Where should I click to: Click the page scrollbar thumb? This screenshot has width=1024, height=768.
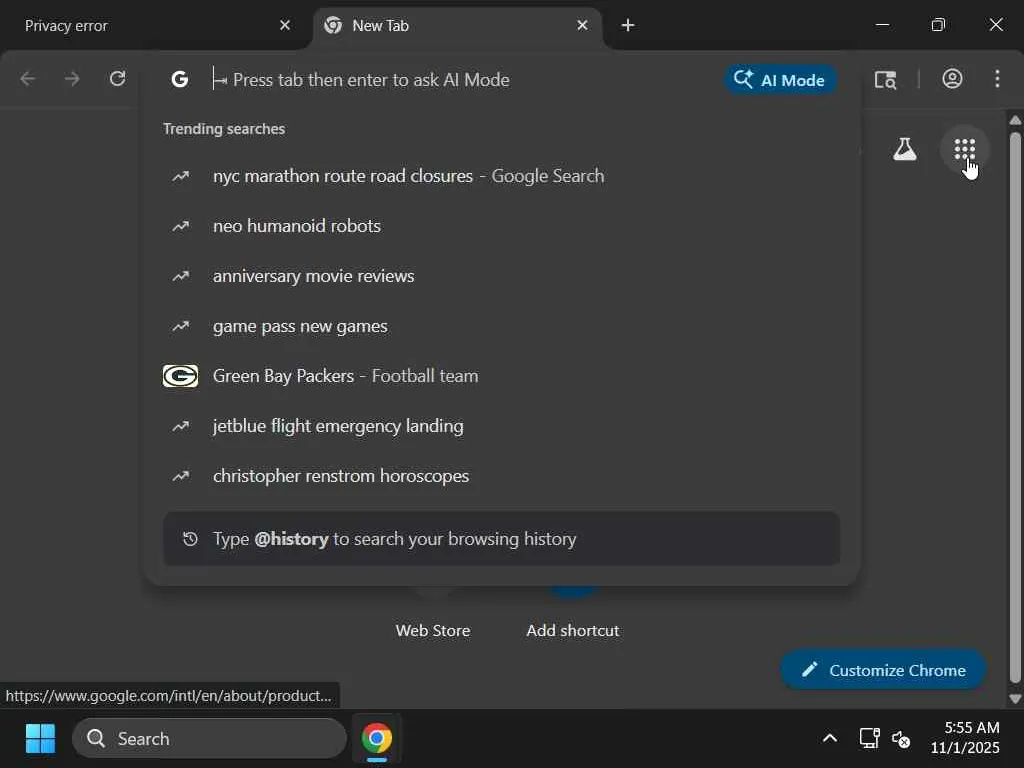[x=1015, y=407]
